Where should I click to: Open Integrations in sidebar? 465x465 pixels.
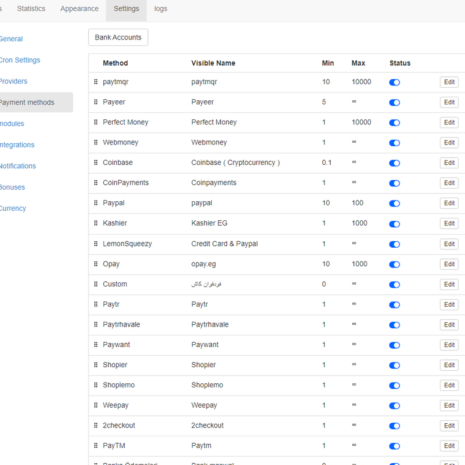click(17, 145)
